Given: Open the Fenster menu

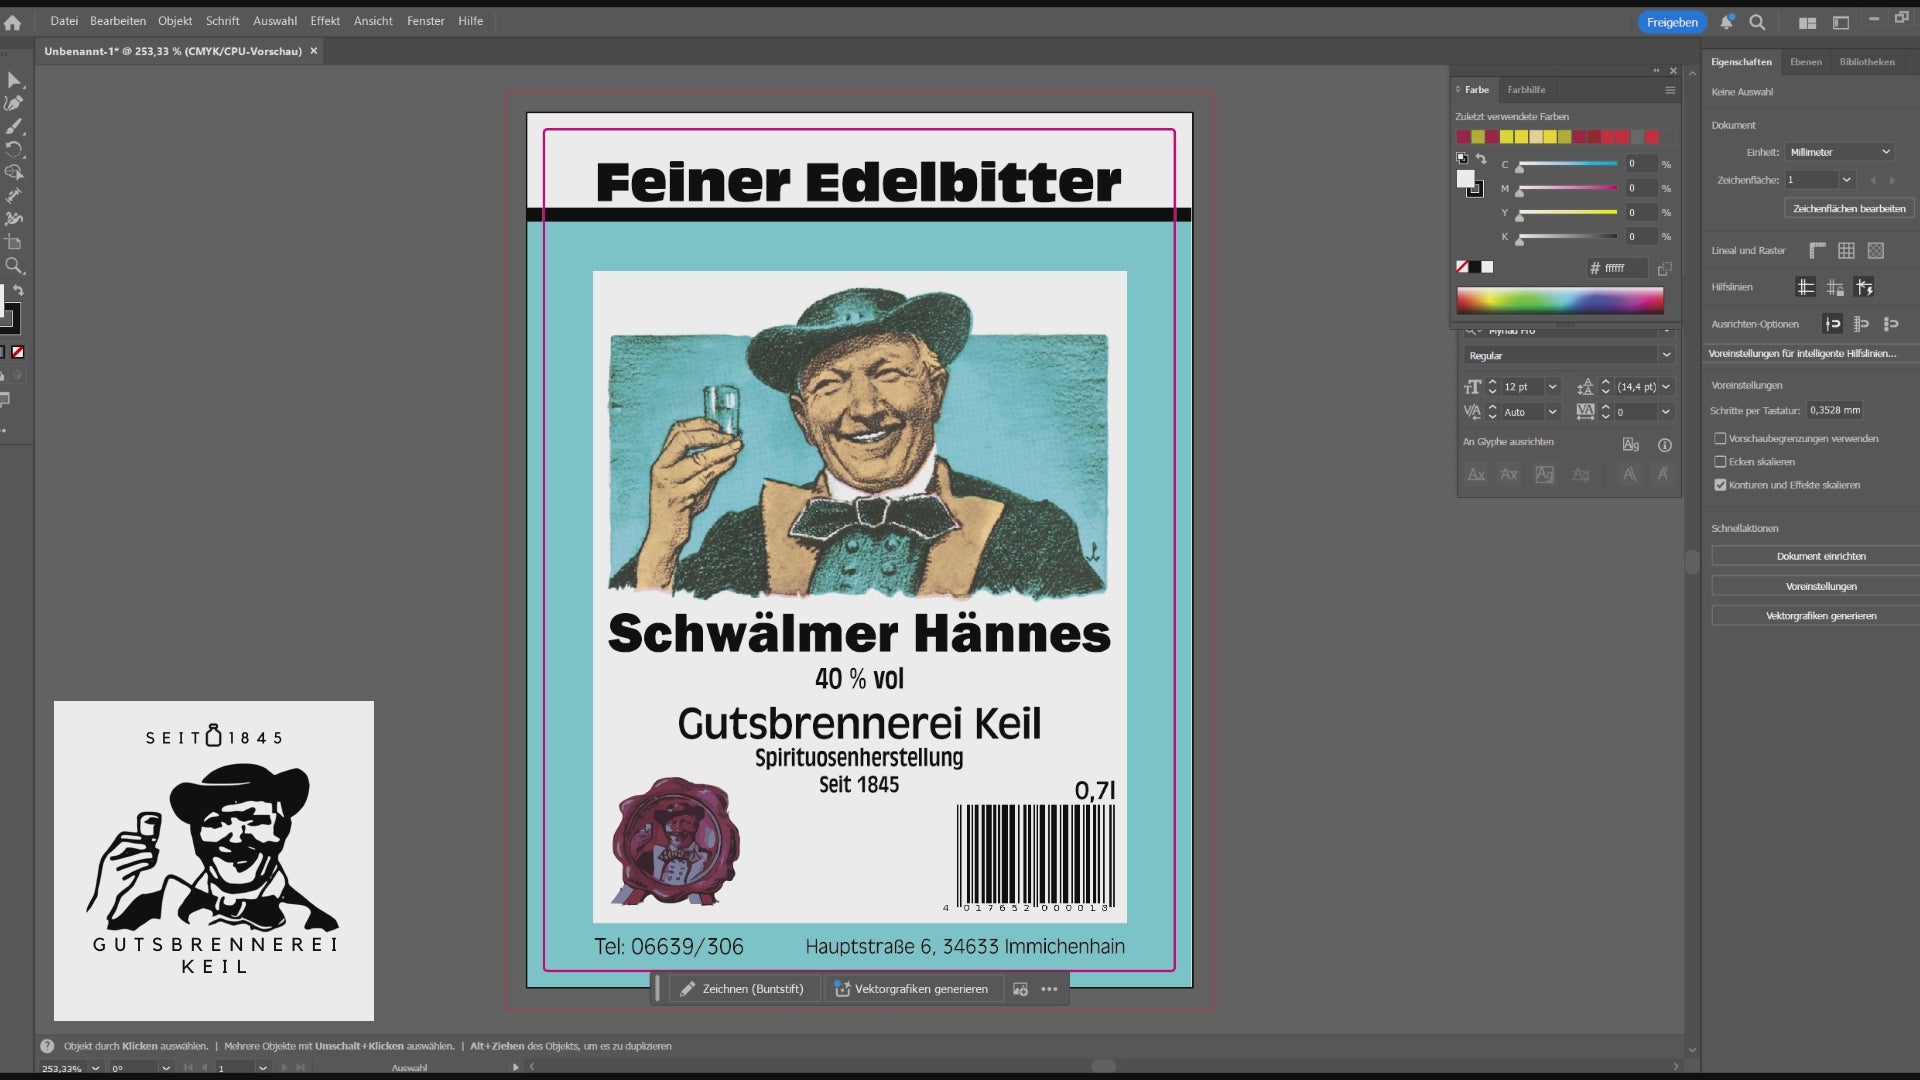Looking at the screenshot, I should (x=425, y=21).
